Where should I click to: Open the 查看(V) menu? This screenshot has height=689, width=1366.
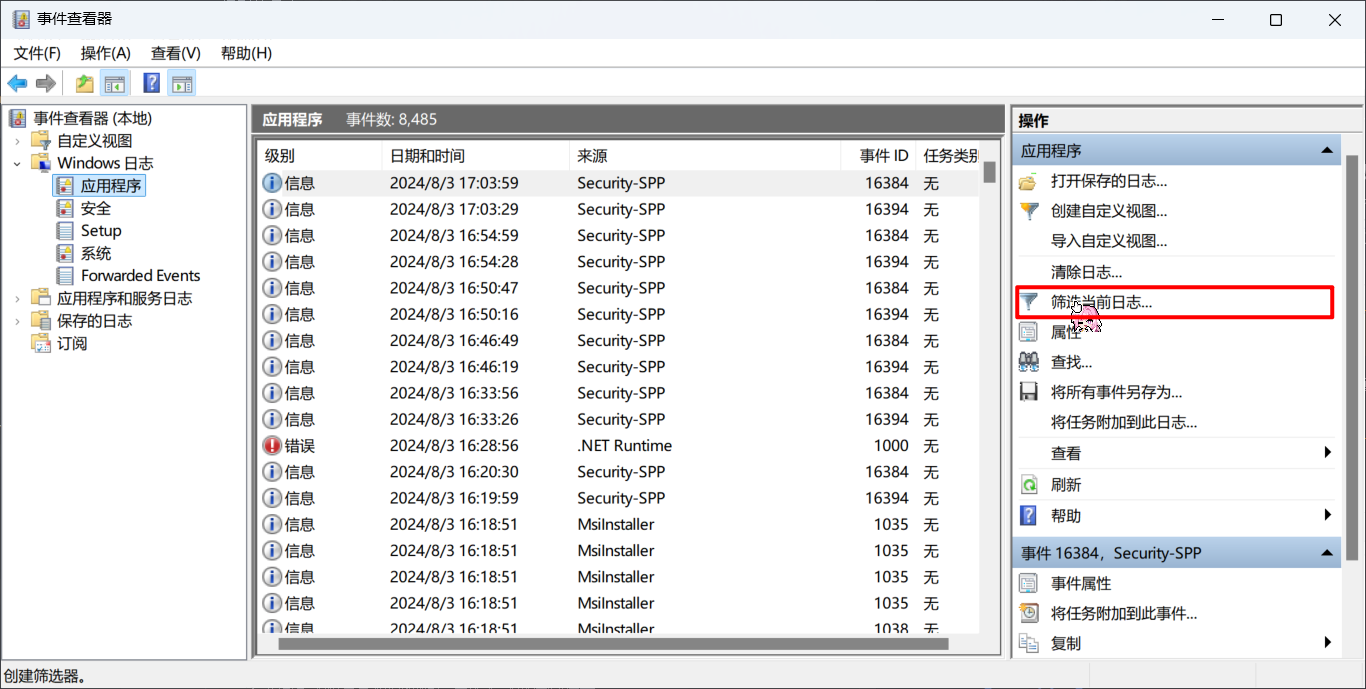176,53
